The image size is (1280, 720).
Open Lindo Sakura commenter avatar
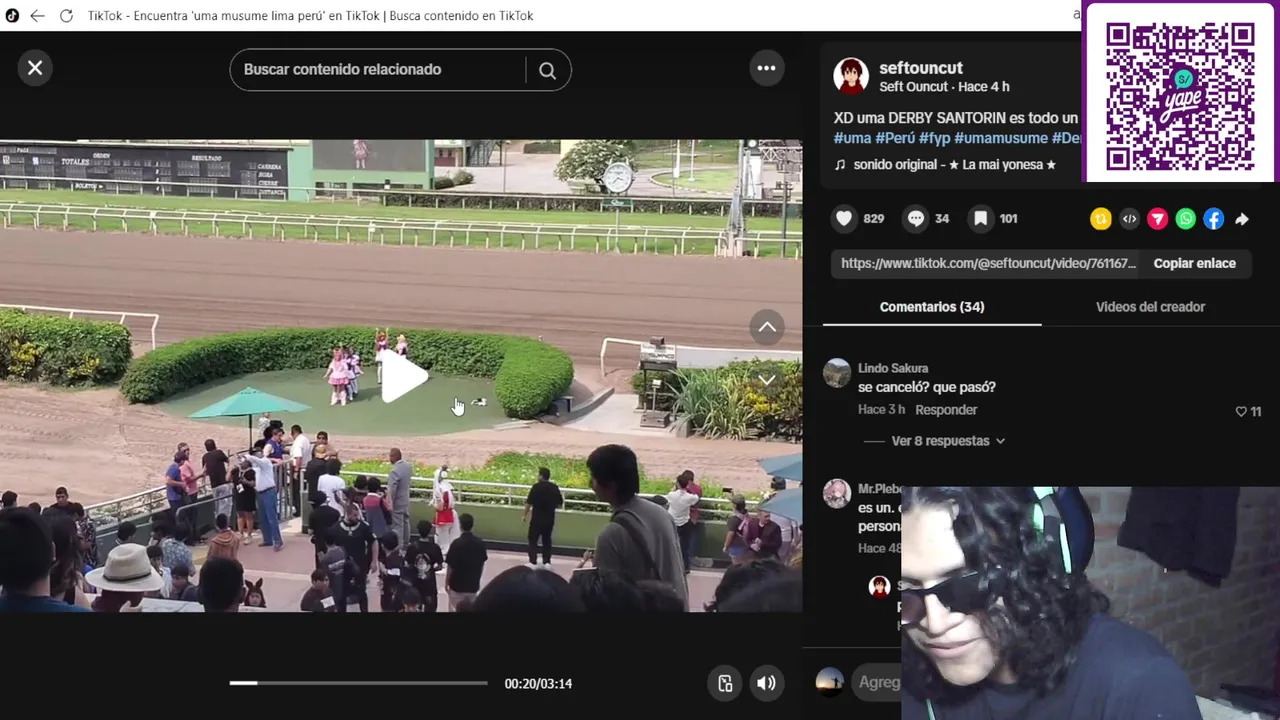pyautogui.click(x=837, y=373)
